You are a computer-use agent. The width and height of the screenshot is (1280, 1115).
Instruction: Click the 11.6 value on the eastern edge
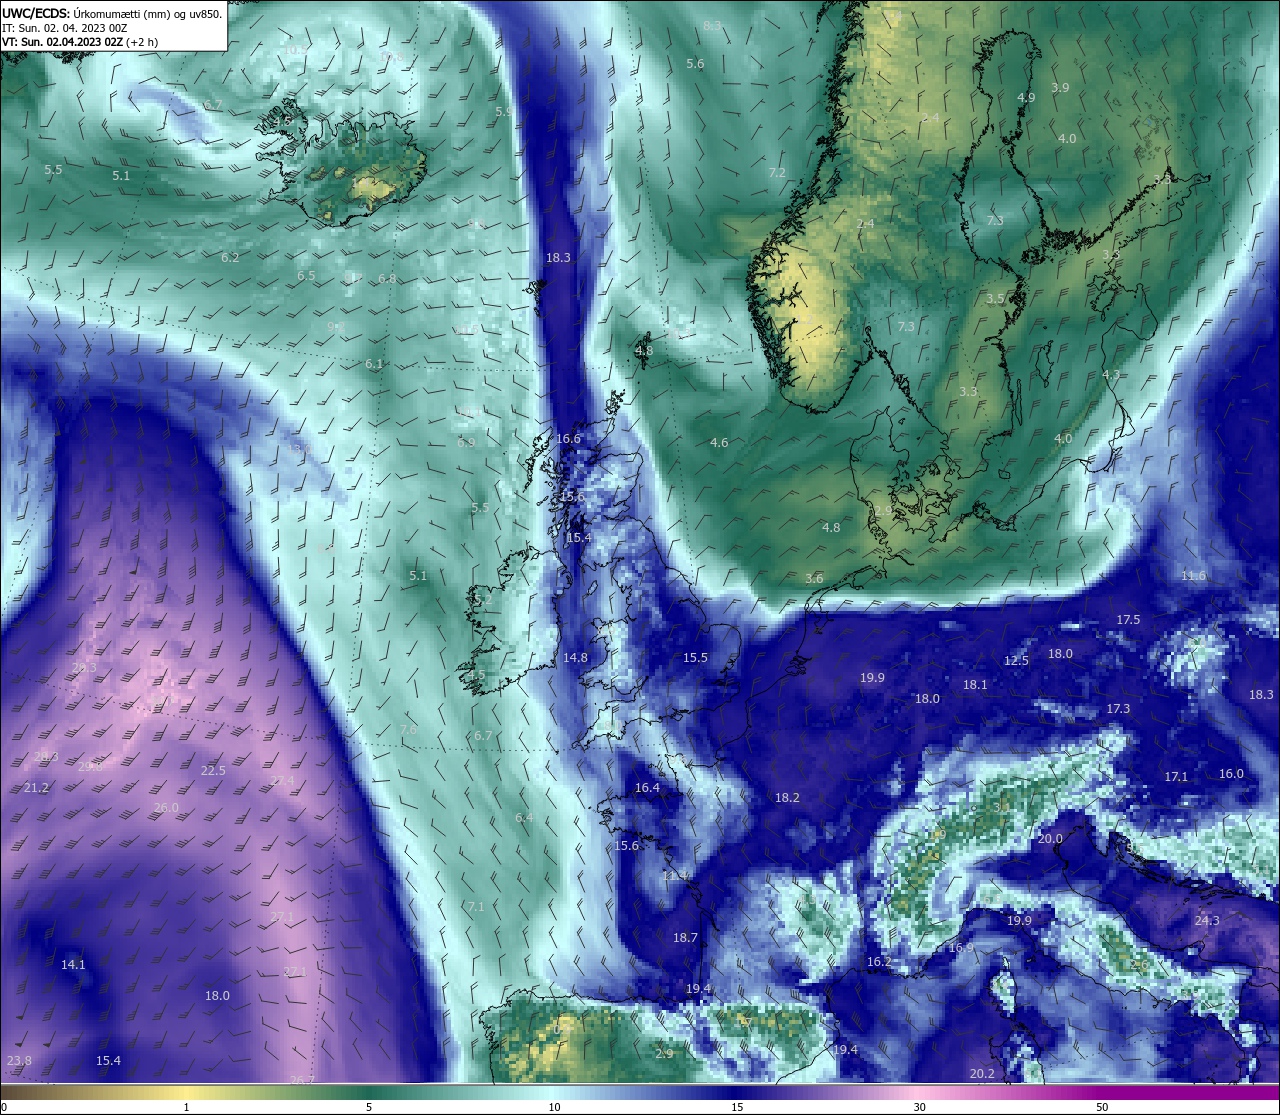click(x=1193, y=576)
